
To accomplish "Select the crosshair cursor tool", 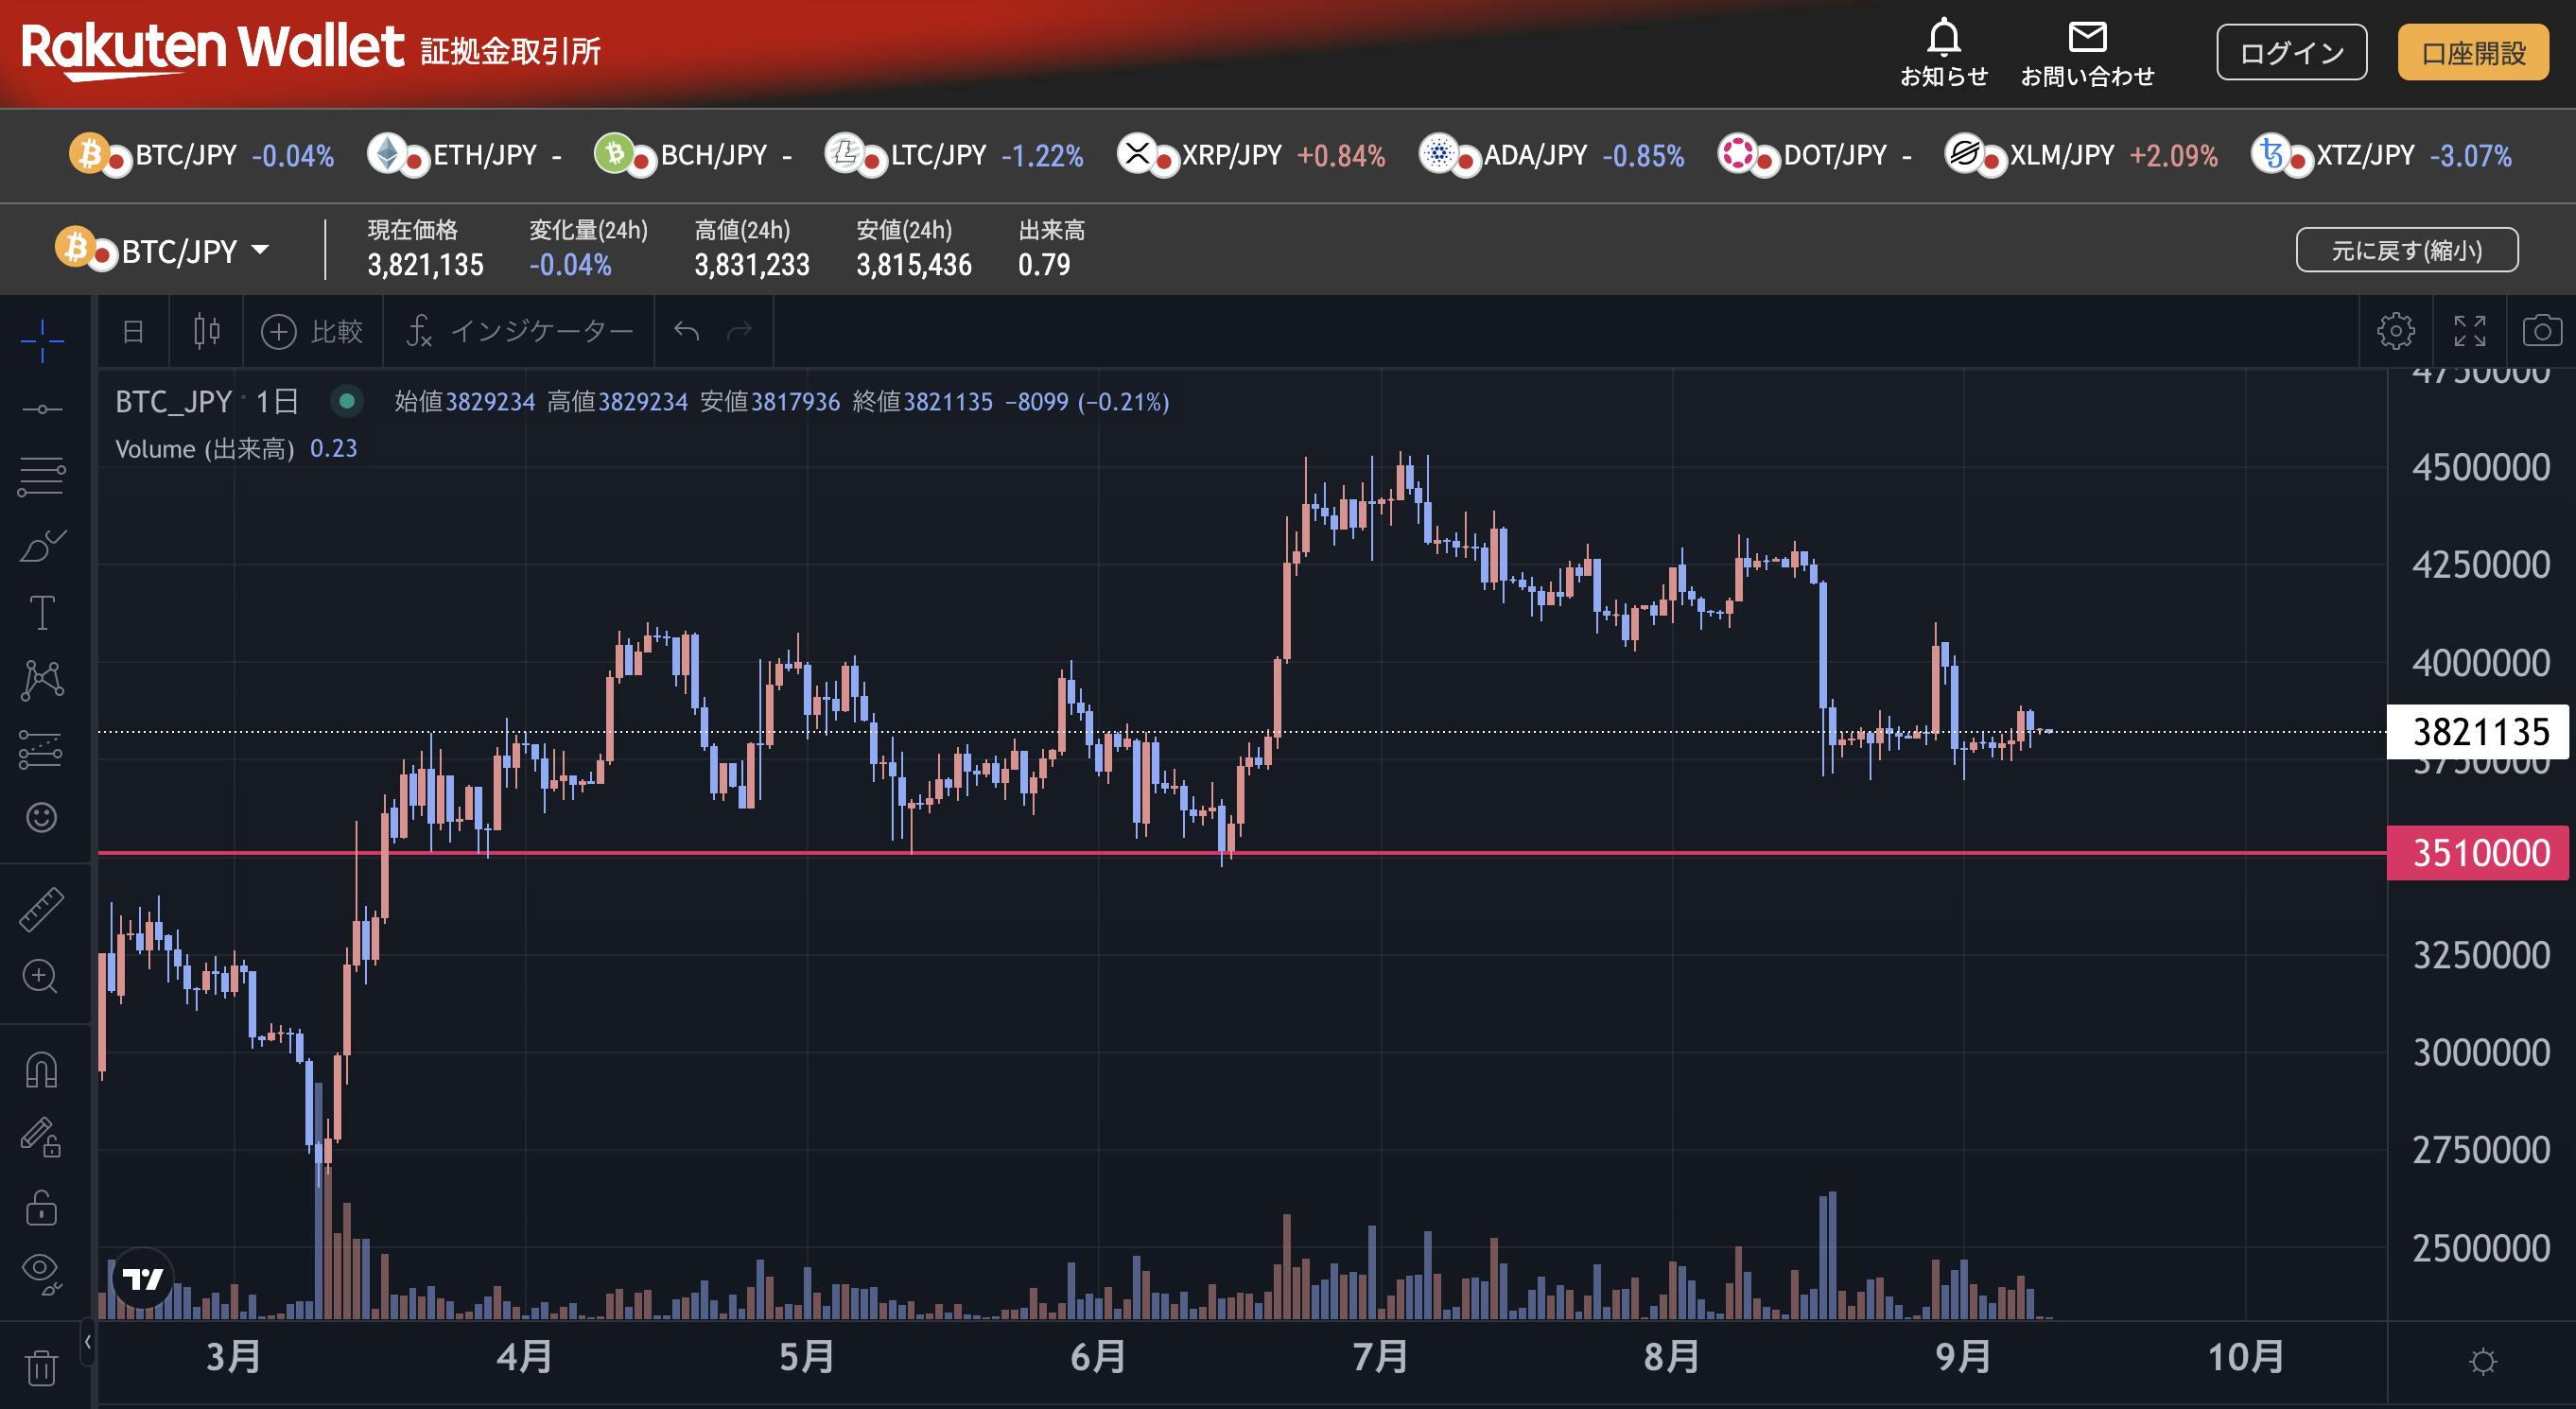I will pos(41,341).
